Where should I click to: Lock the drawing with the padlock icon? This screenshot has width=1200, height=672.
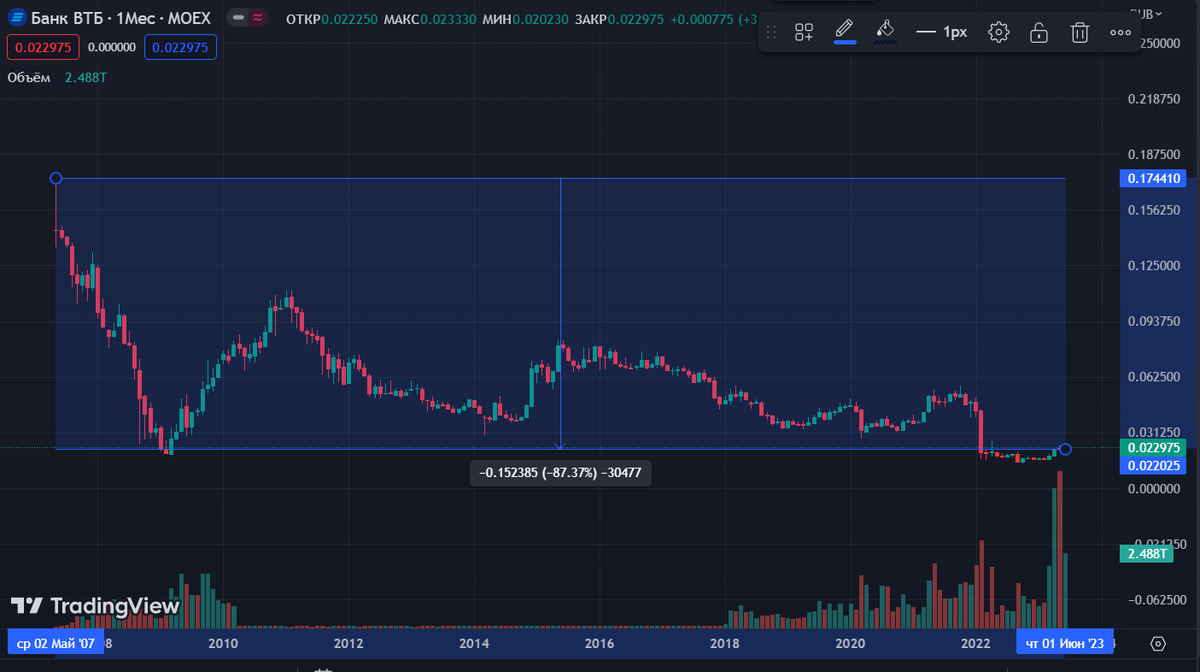(x=1039, y=32)
